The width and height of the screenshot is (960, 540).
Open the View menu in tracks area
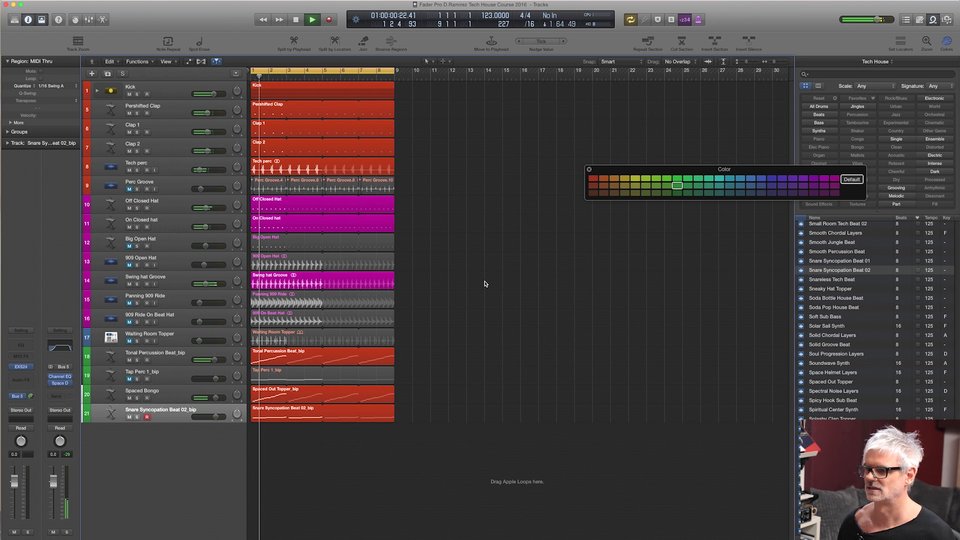click(x=167, y=61)
